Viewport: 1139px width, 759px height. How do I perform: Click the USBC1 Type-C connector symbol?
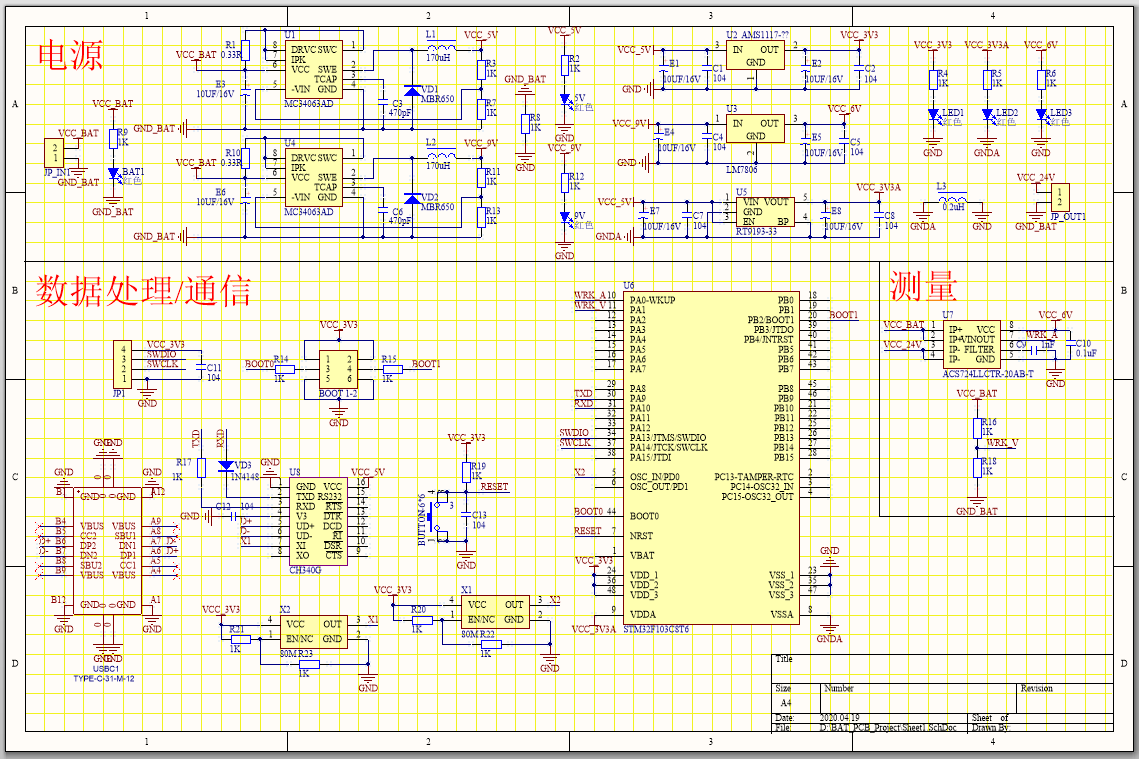tap(108, 551)
